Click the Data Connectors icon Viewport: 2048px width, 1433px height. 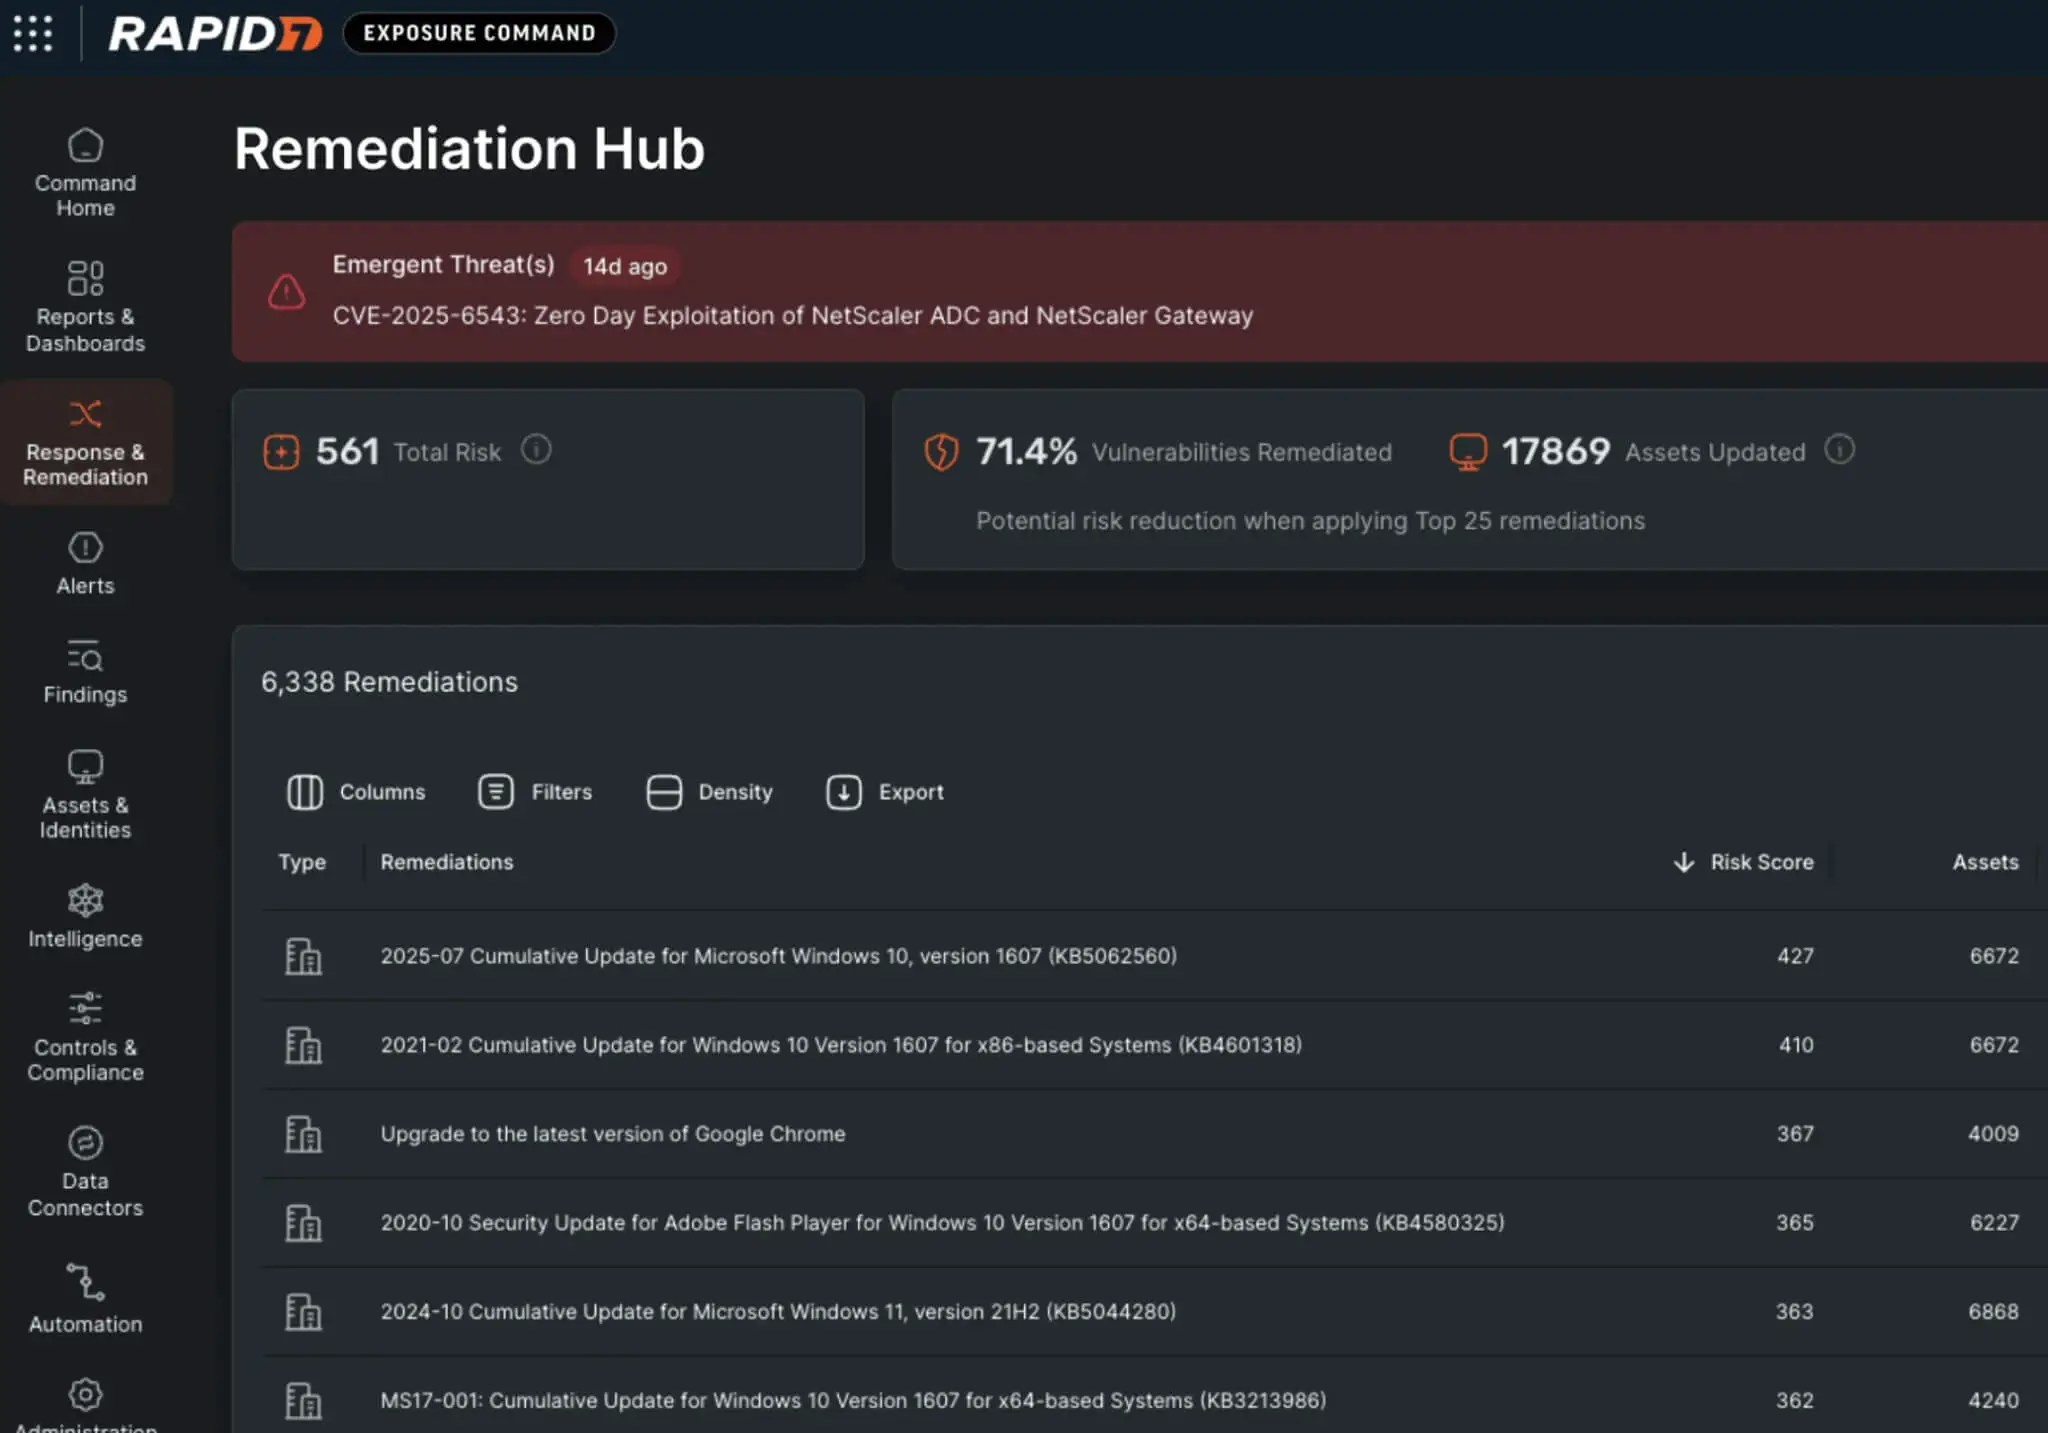pyautogui.click(x=85, y=1142)
